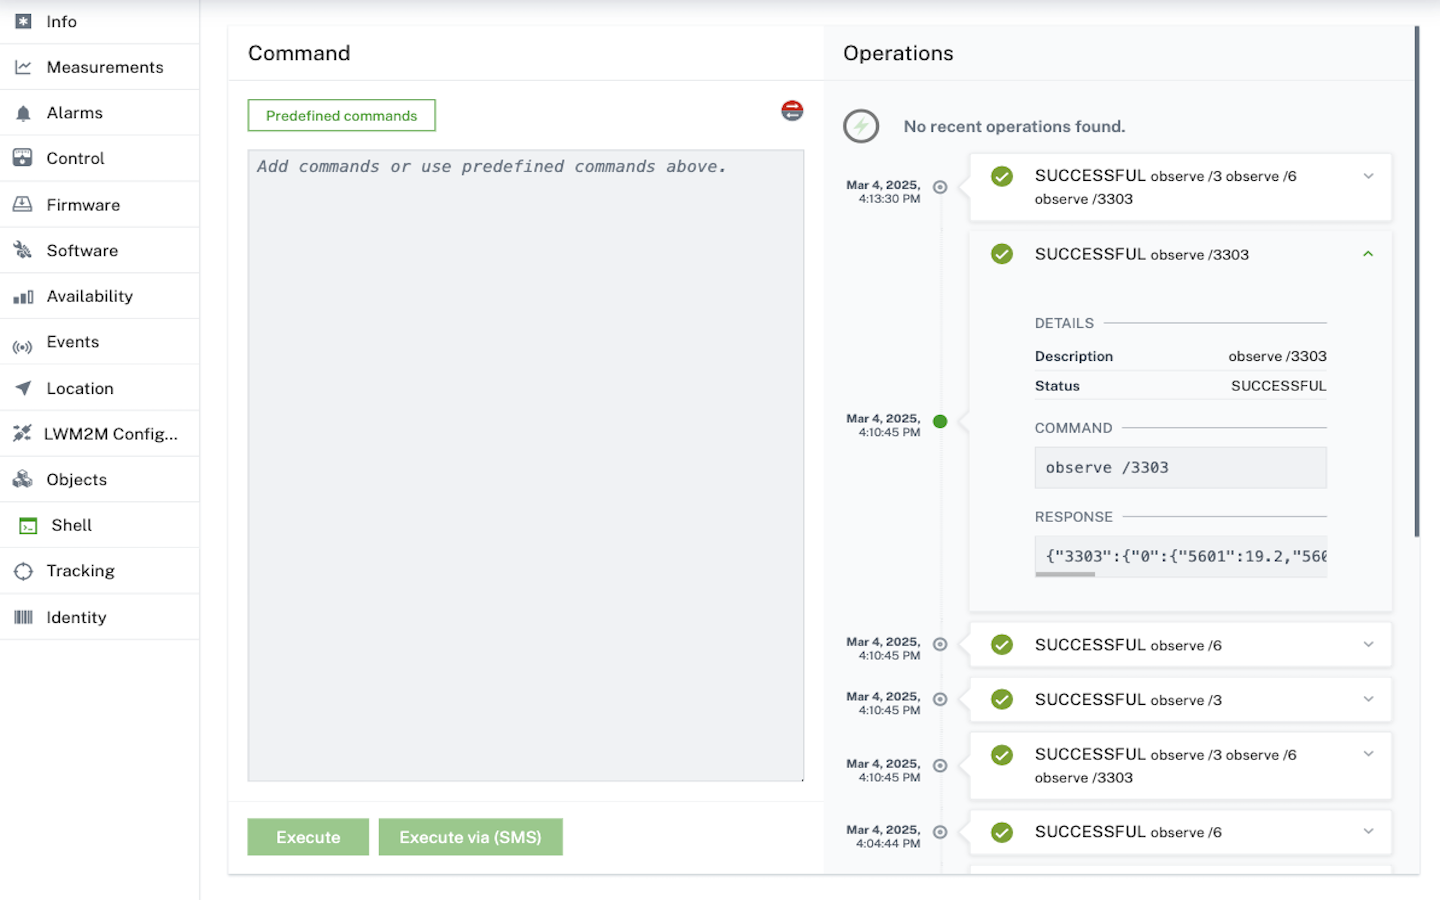The width and height of the screenshot is (1440, 900).
Task: Expand the 4:13:30 PM successful operation
Action: pyautogui.click(x=1368, y=177)
